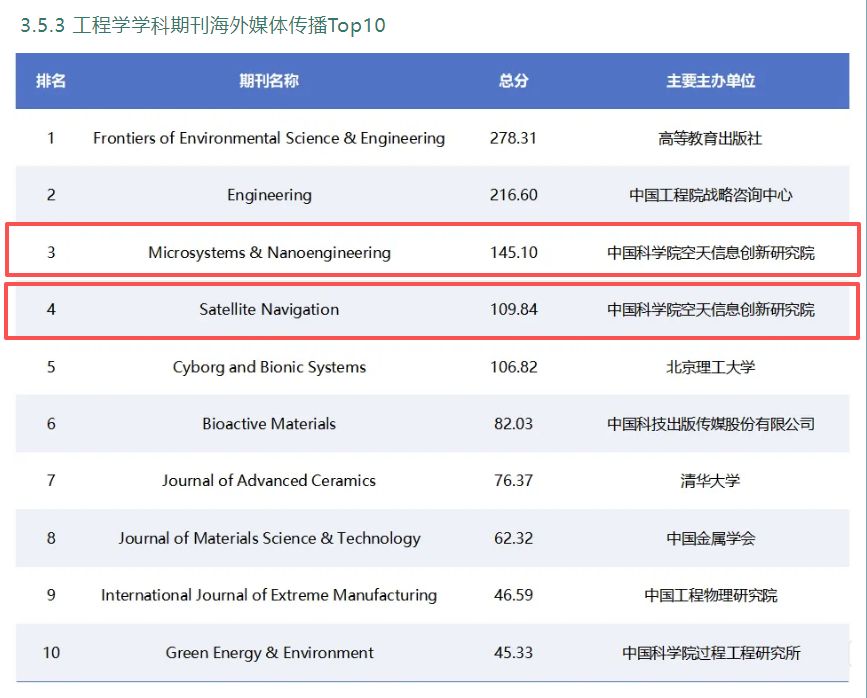Select International Journal of Extreme Manufacturing

coord(269,595)
